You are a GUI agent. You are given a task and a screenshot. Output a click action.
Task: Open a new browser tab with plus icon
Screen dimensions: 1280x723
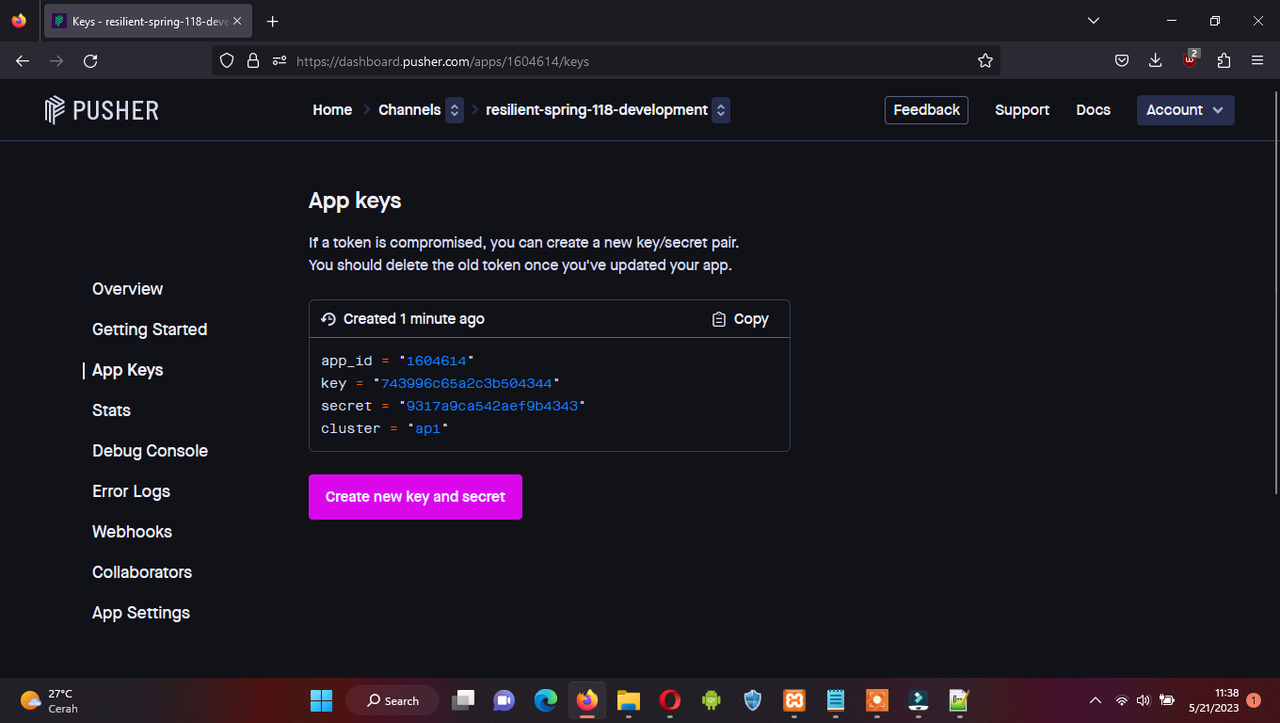[273, 21]
